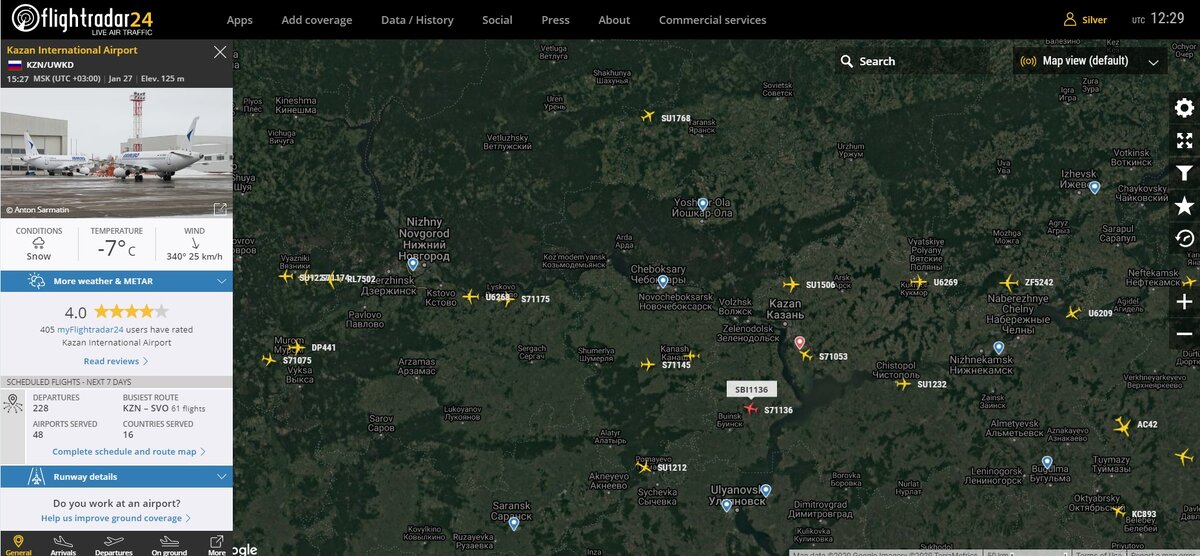
Task: Select aircraft SU1212 on the map
Action: click(643, 466)
